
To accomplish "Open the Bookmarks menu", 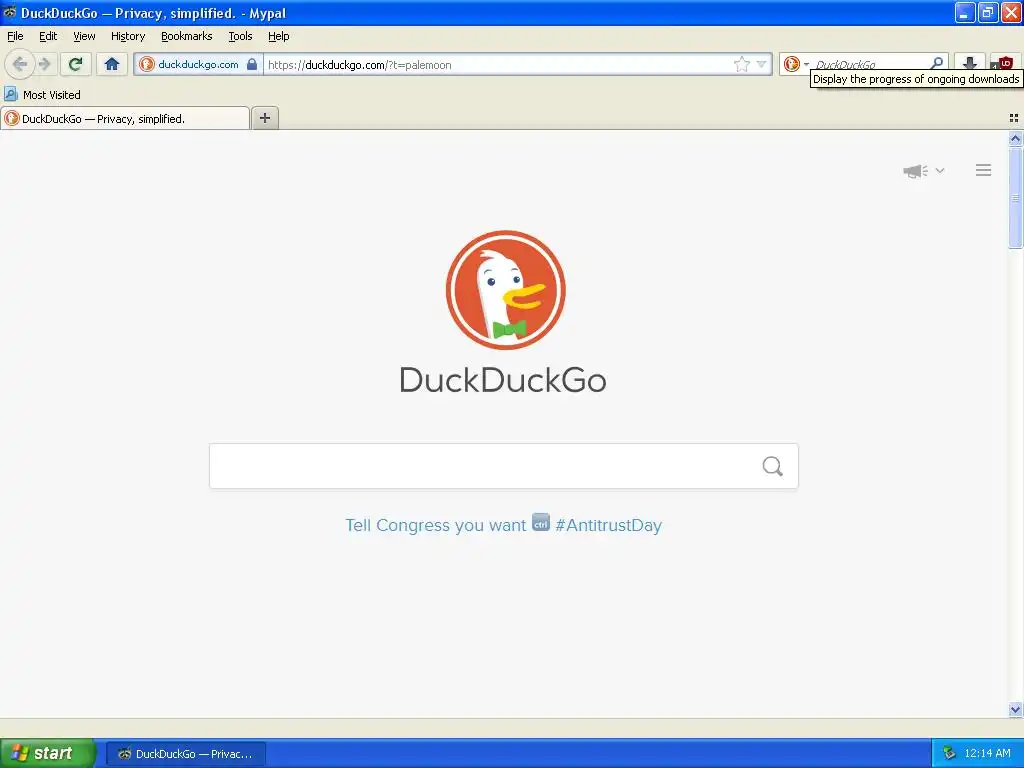I will (187, 36).
